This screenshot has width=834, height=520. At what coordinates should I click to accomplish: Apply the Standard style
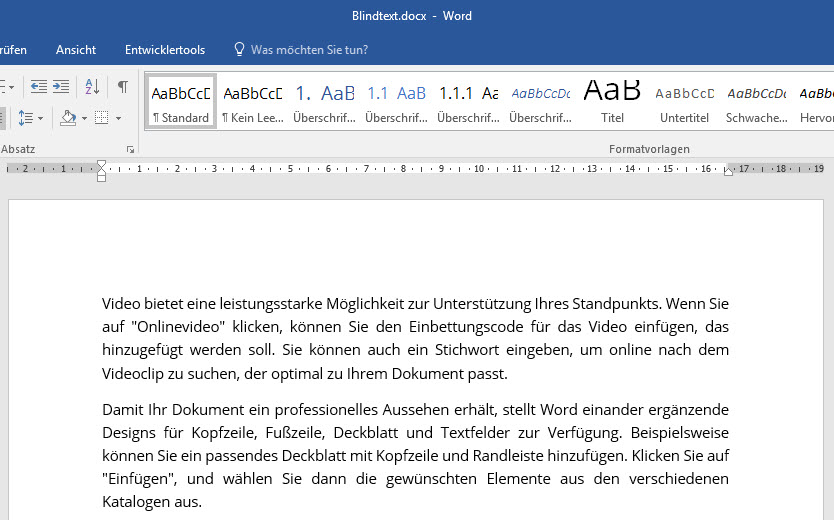coord(180,101)
